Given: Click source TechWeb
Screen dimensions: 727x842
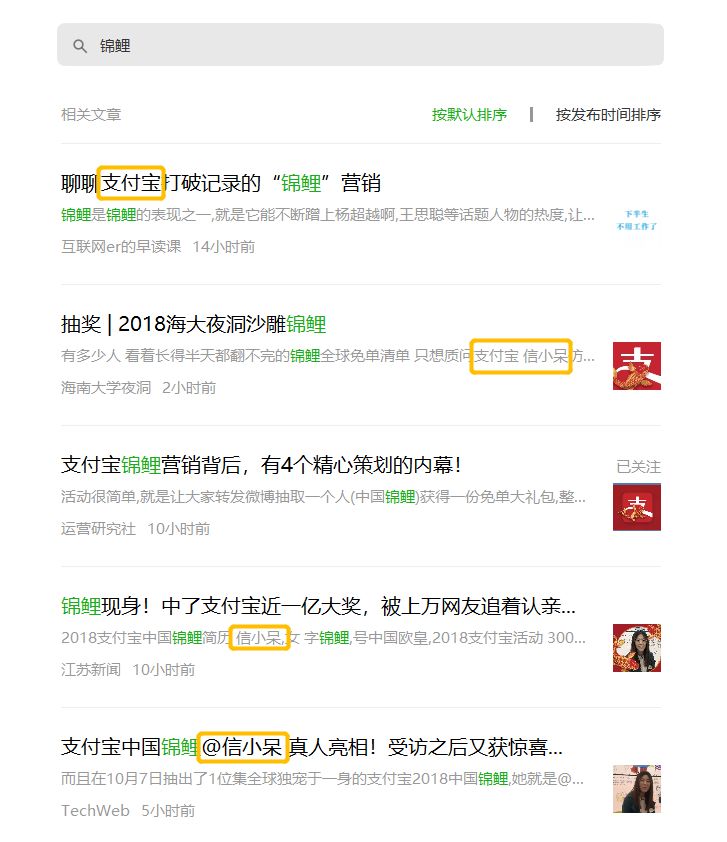Looking at the screenshot, I should (95, 810).
